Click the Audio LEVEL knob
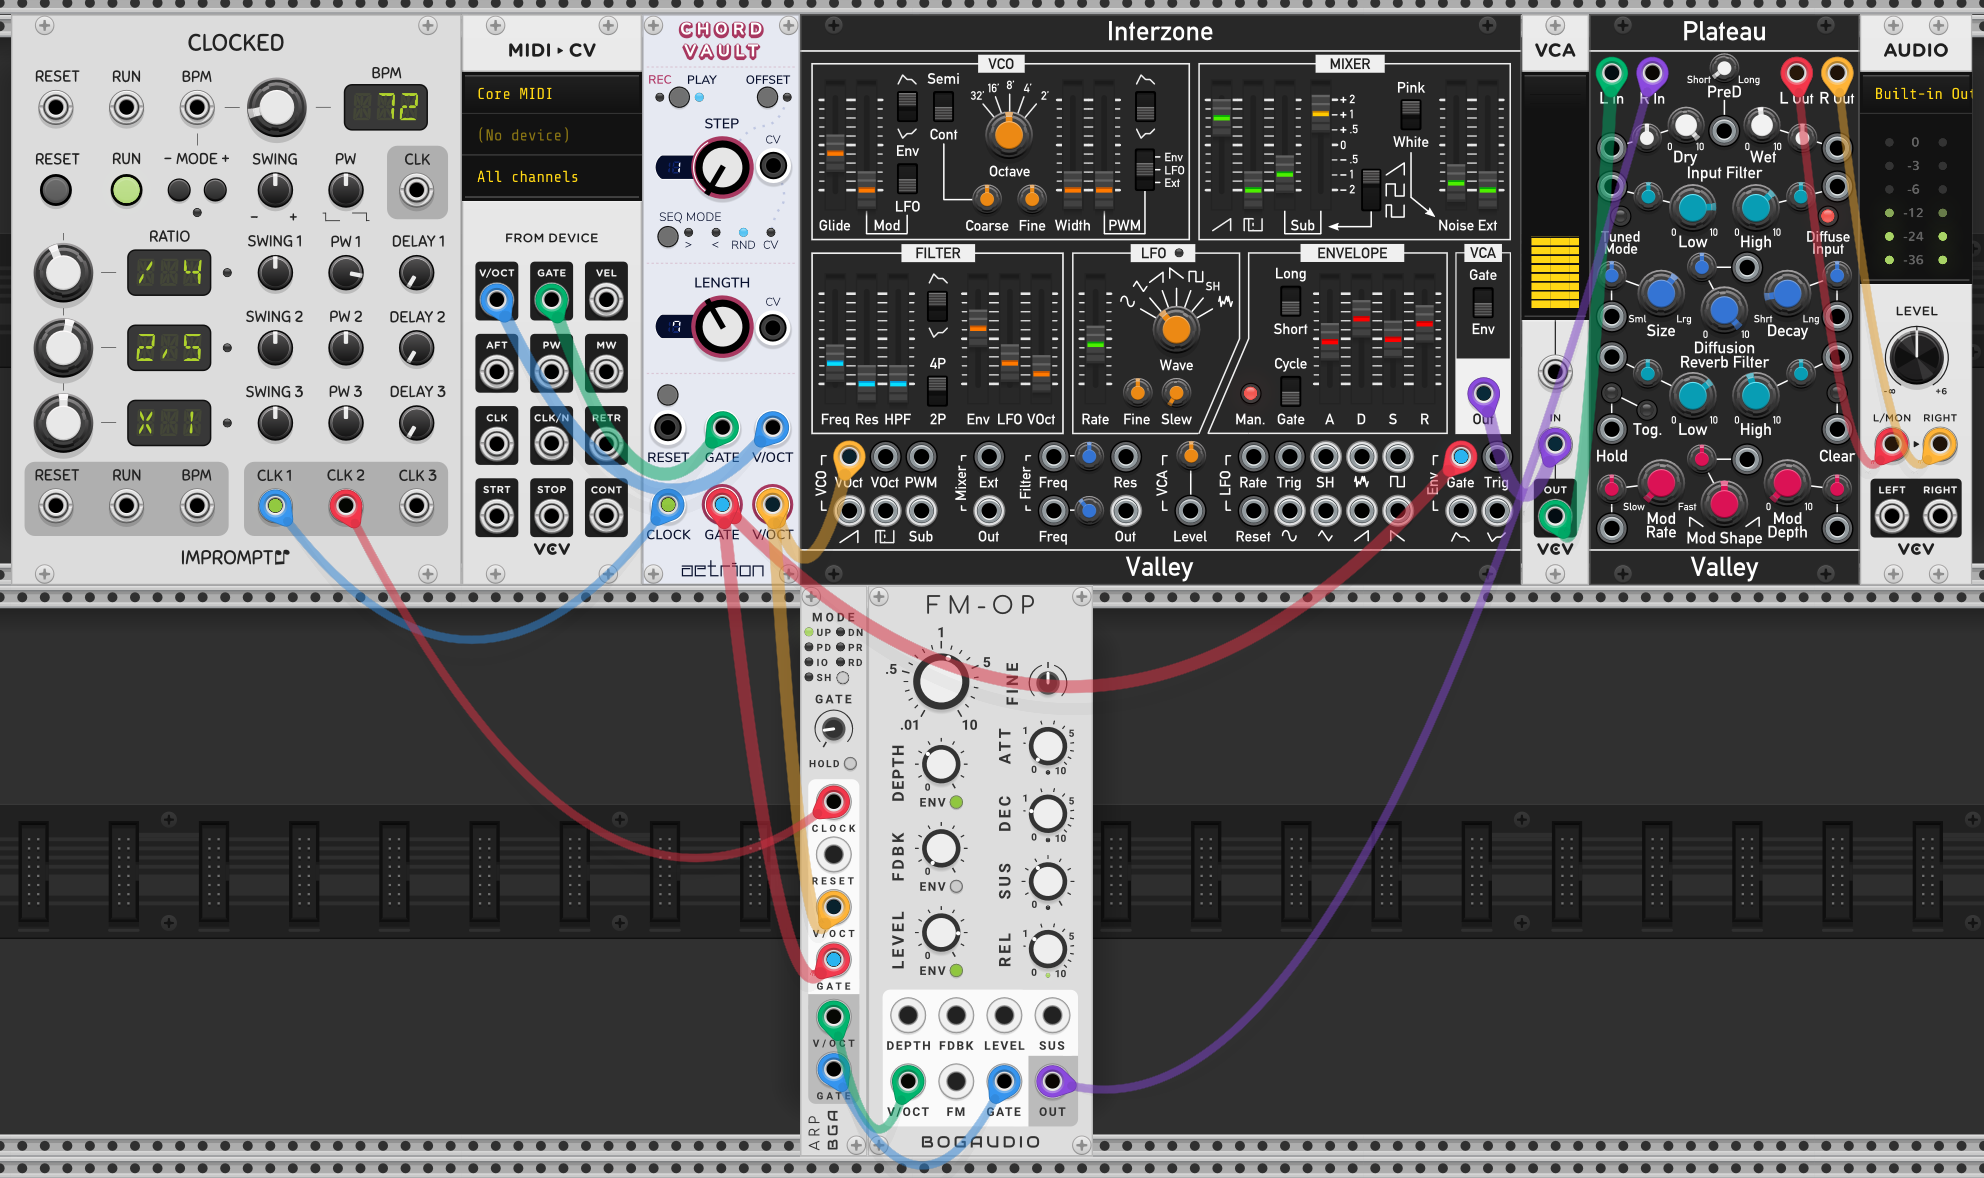1984x1178 pixels. 1916,357
